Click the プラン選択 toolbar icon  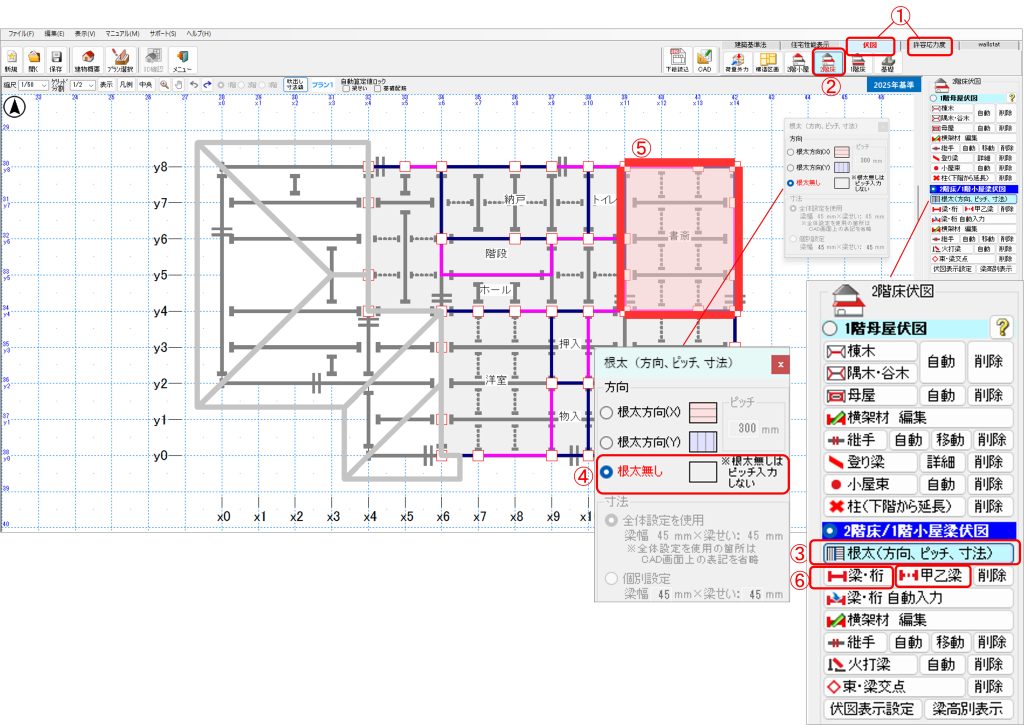pyautogui.click(x=120, y=60)
